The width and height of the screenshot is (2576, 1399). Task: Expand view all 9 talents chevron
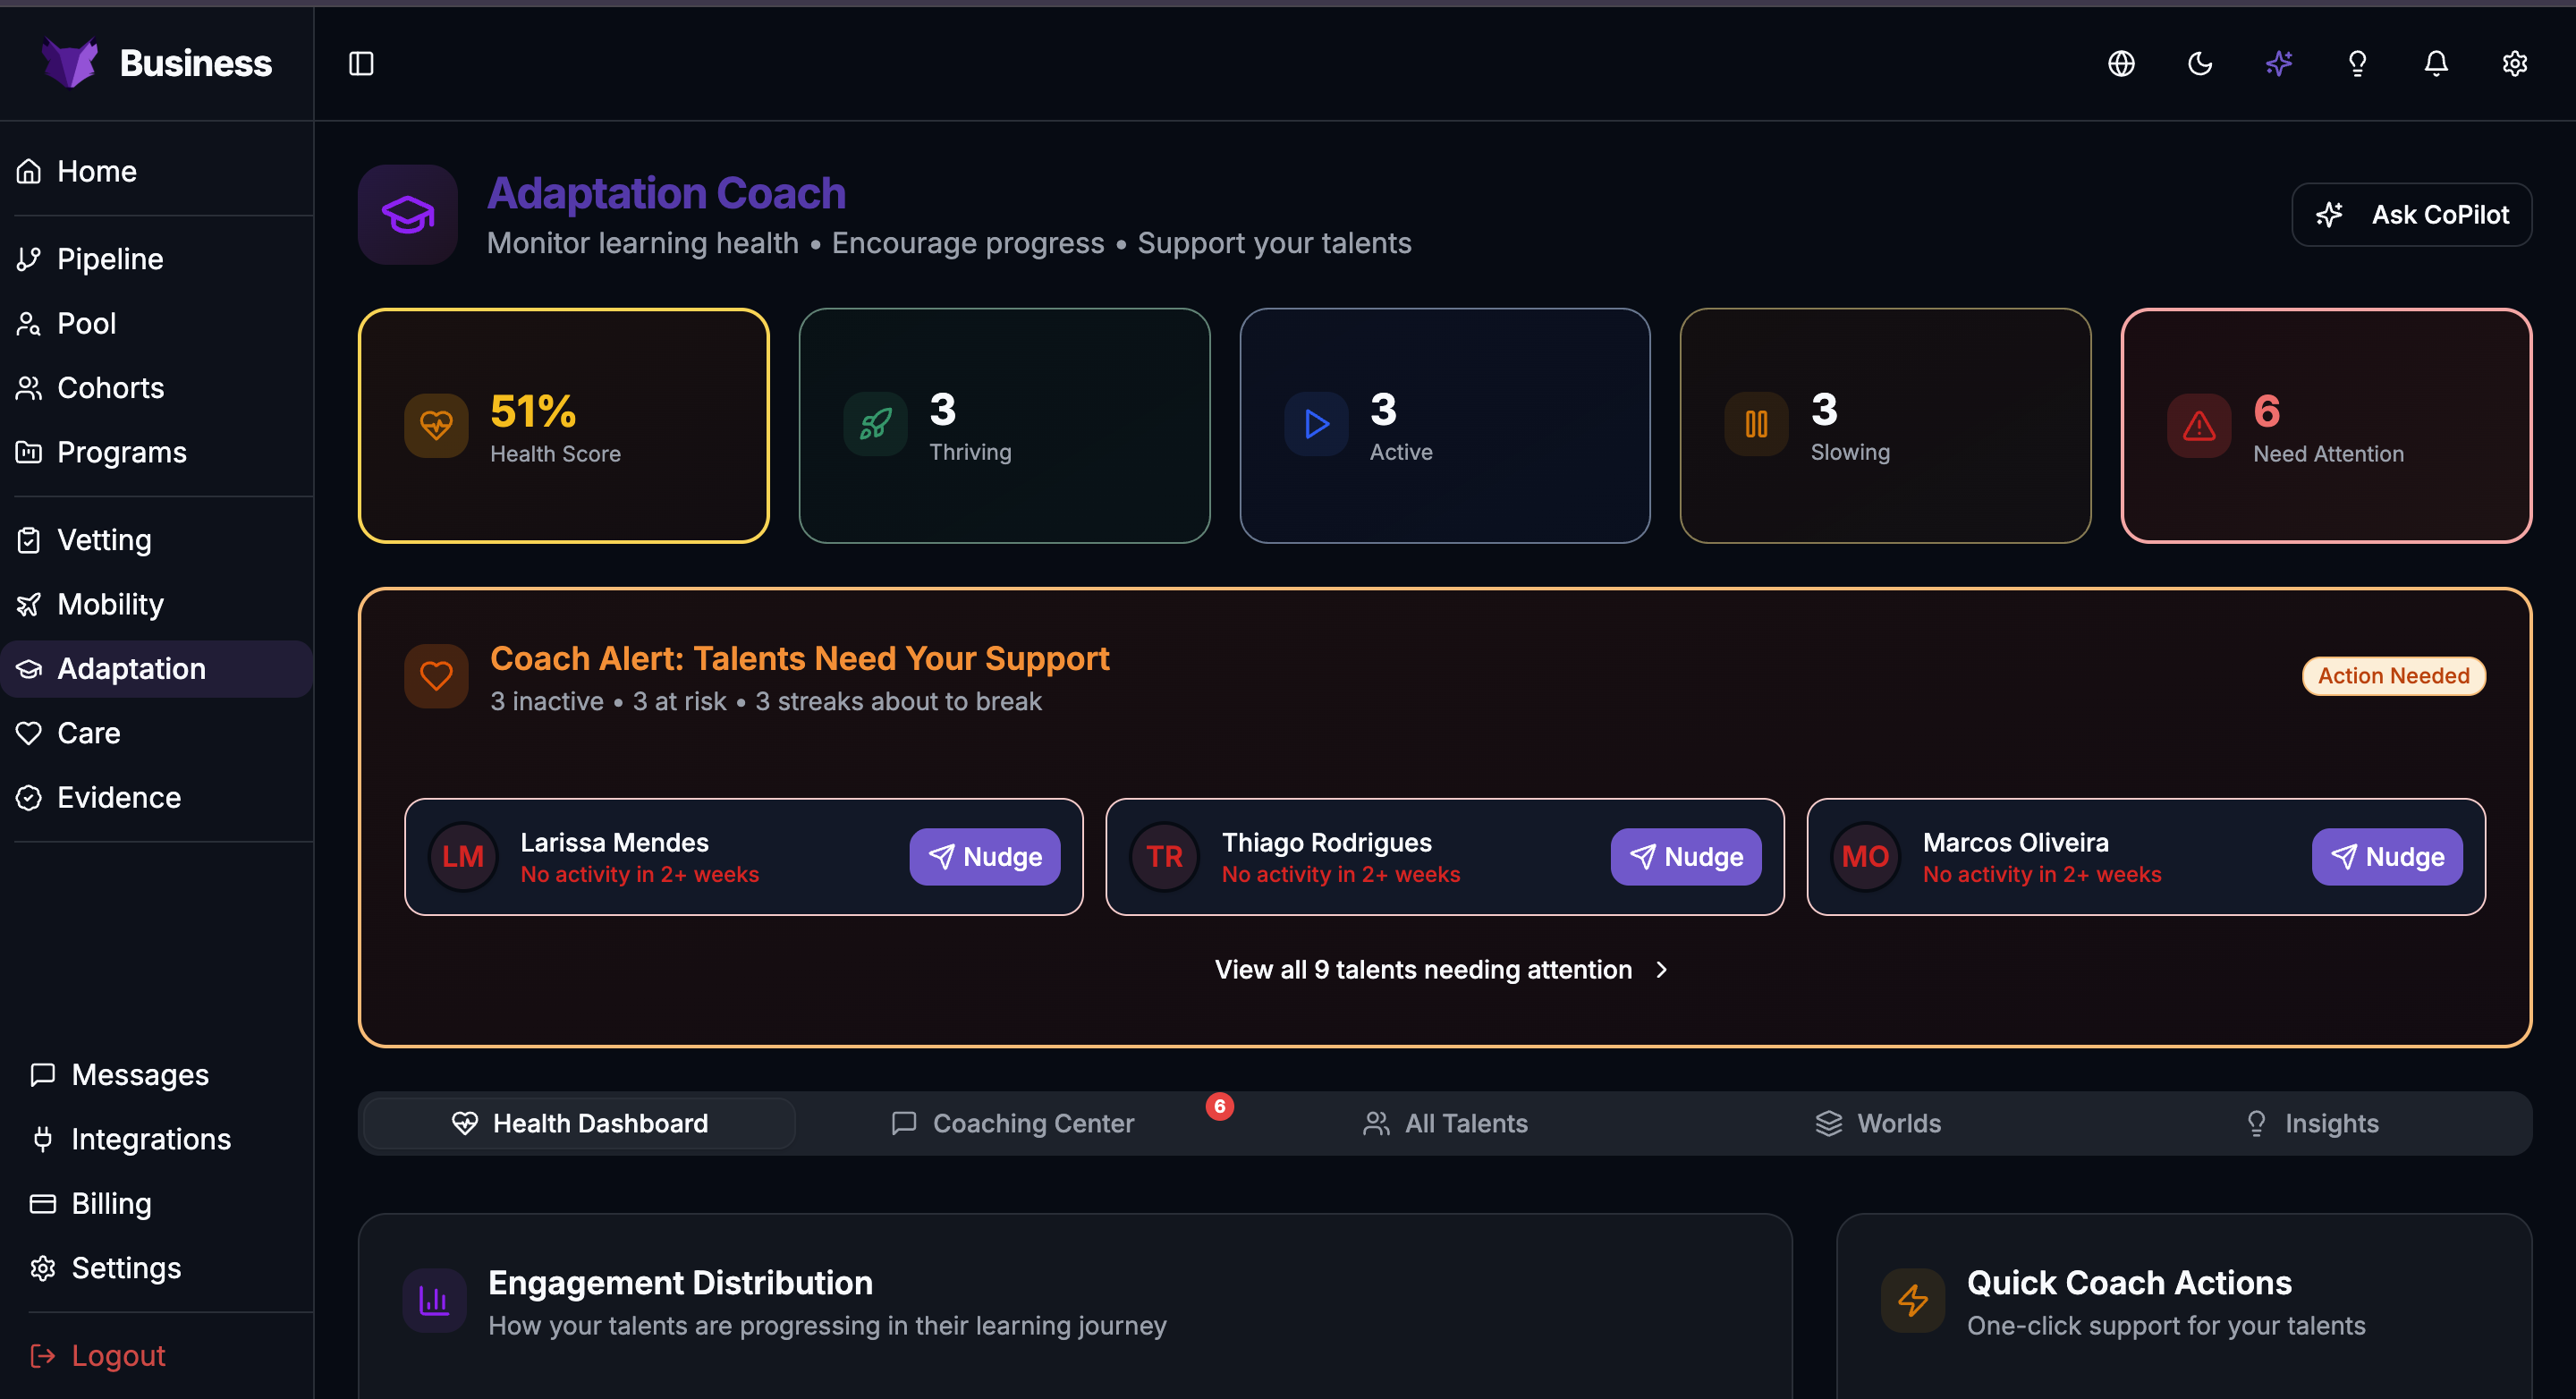(x=1662, y=969)
